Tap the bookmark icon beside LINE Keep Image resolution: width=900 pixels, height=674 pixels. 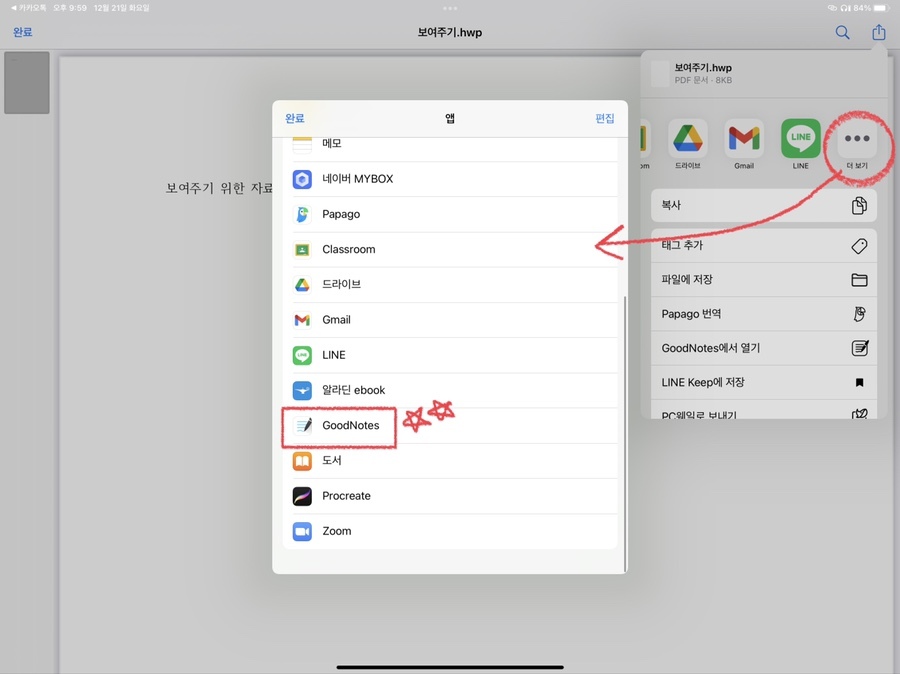[x=859, y=382]
